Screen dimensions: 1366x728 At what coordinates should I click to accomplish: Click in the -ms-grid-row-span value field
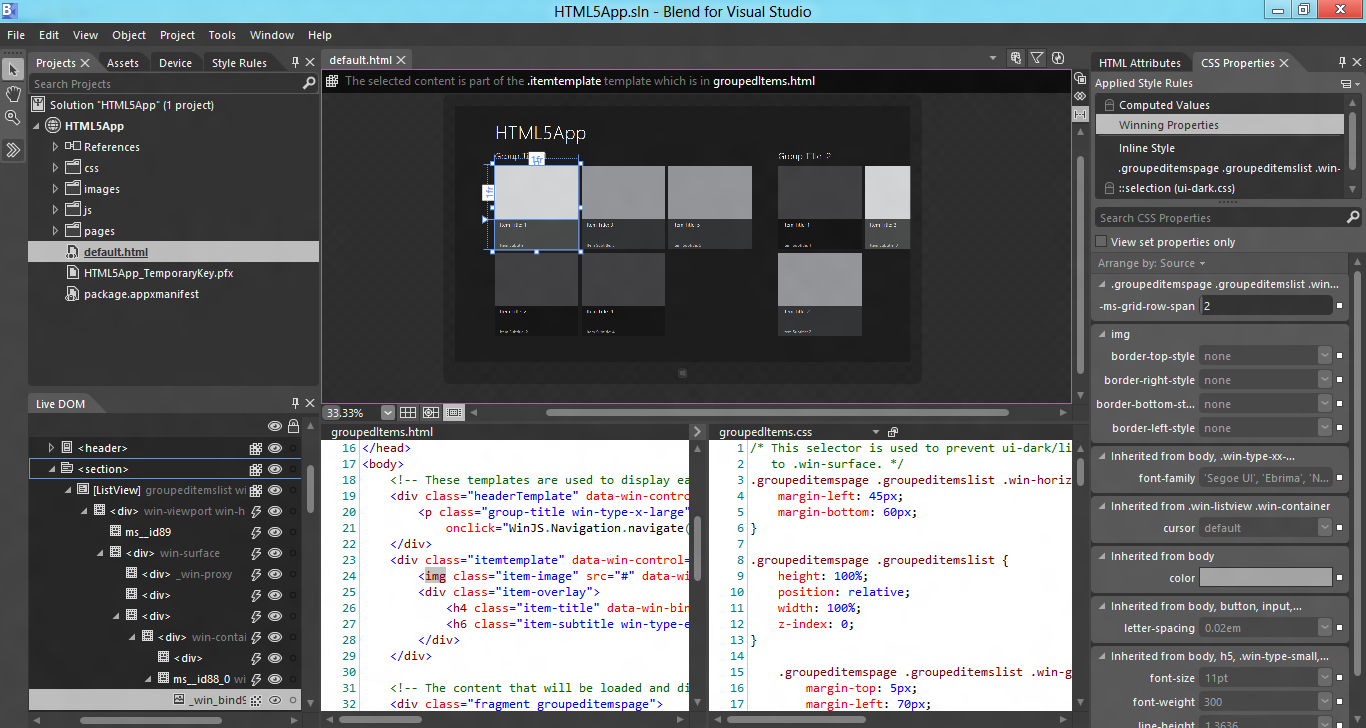[1265, 306]
